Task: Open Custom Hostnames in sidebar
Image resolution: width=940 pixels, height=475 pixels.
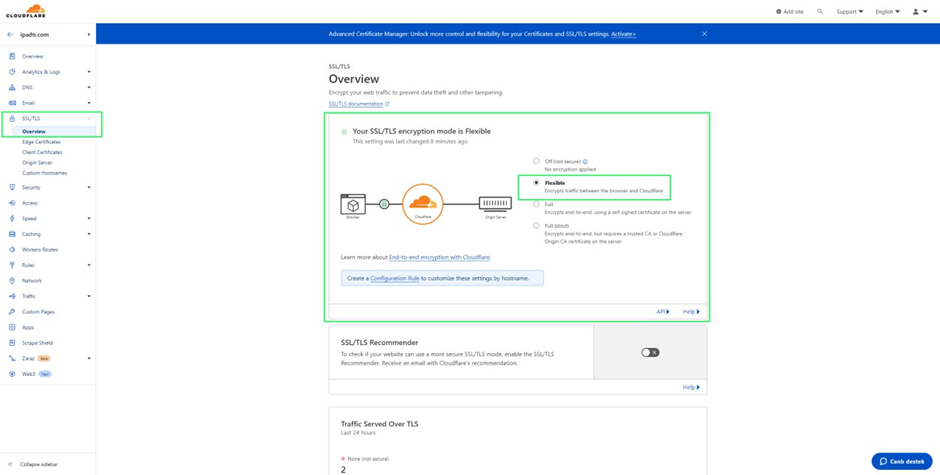Action: [x=44, y=173]
